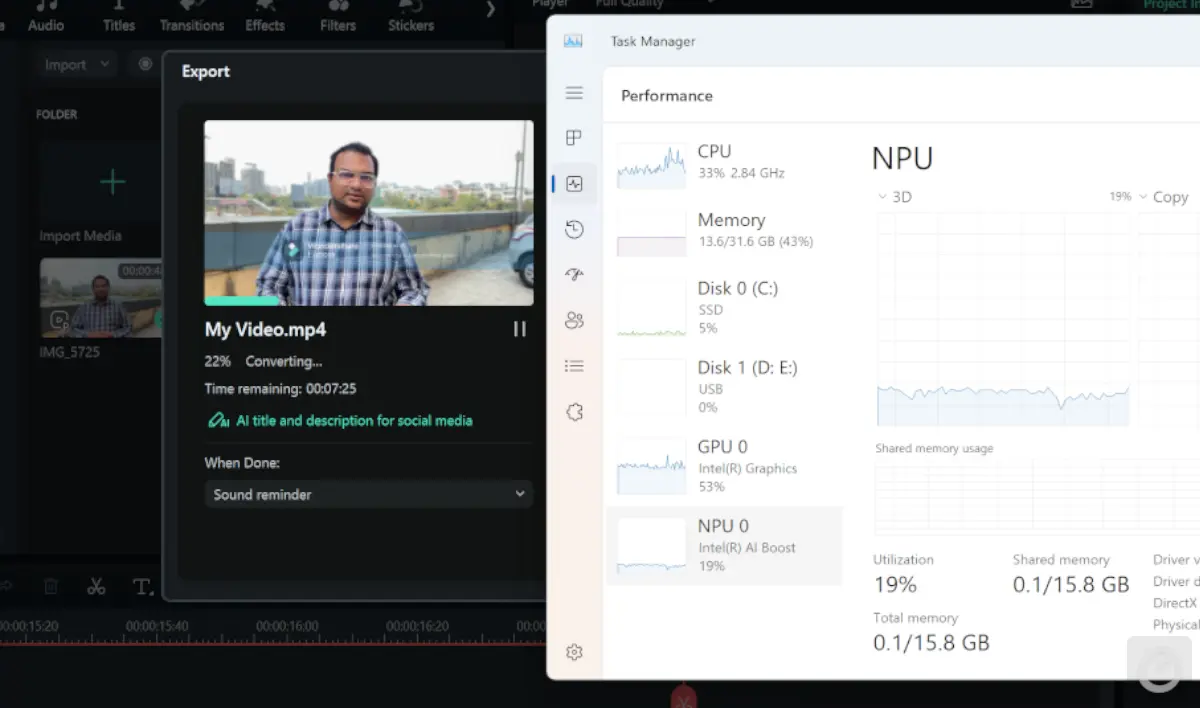Open the Task Manager navigation hamburger menu

tap(574, 93)
